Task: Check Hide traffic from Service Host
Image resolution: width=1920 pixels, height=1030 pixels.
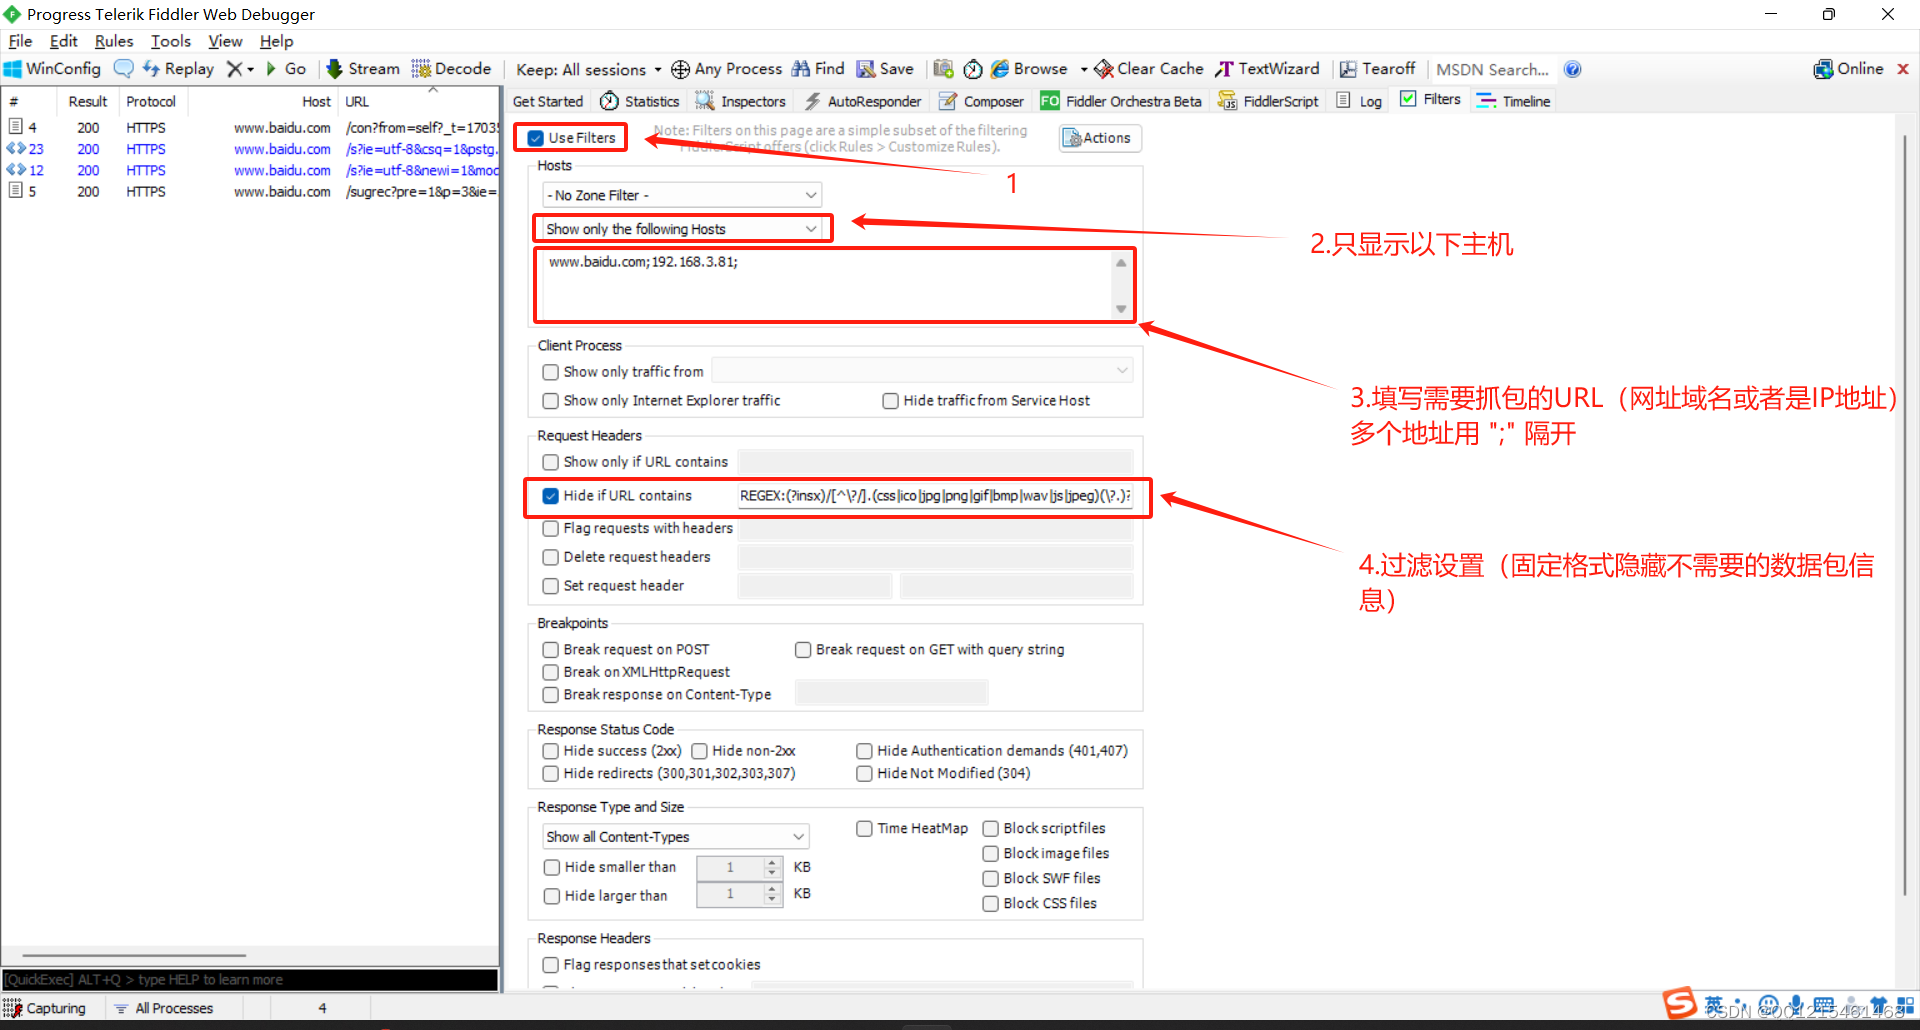Action: tap(890, 401)
